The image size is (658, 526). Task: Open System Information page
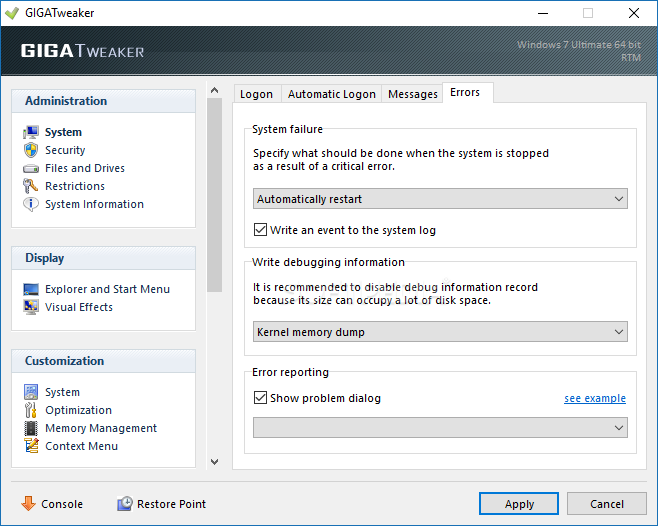pos(94,204)
